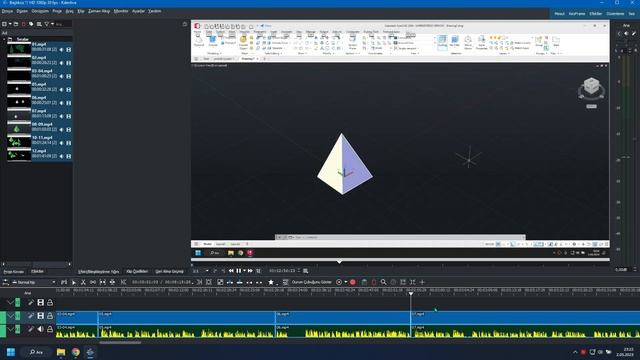640x360 pixels.
Task: Open the Proje menu
Action: coord(57,11)
